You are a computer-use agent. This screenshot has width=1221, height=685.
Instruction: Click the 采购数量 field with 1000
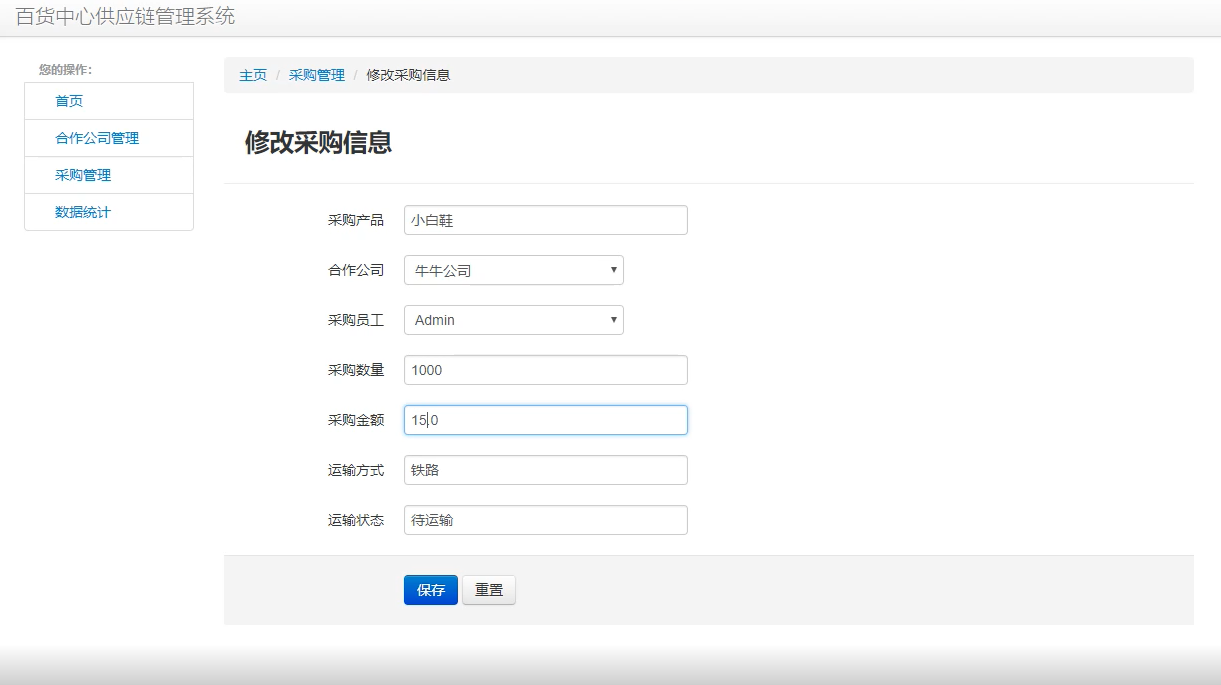point(545,370)
